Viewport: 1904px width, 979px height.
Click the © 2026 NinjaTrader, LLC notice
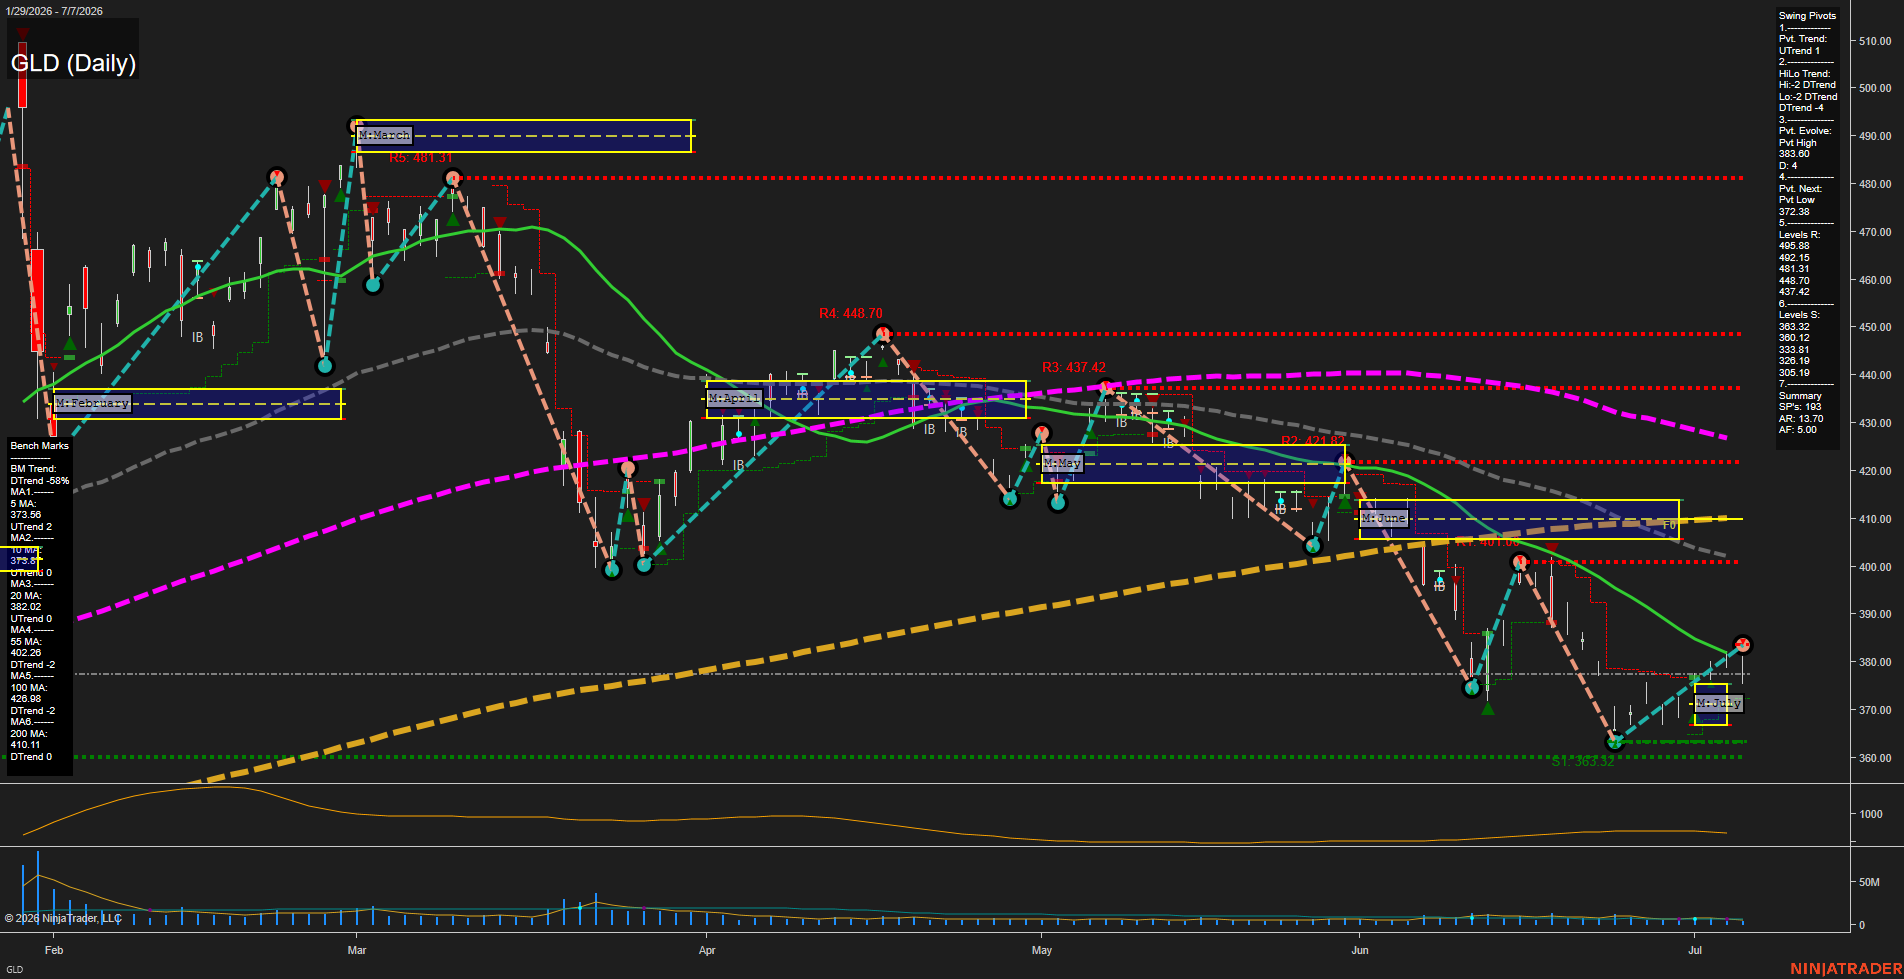[x=63, y=918]
